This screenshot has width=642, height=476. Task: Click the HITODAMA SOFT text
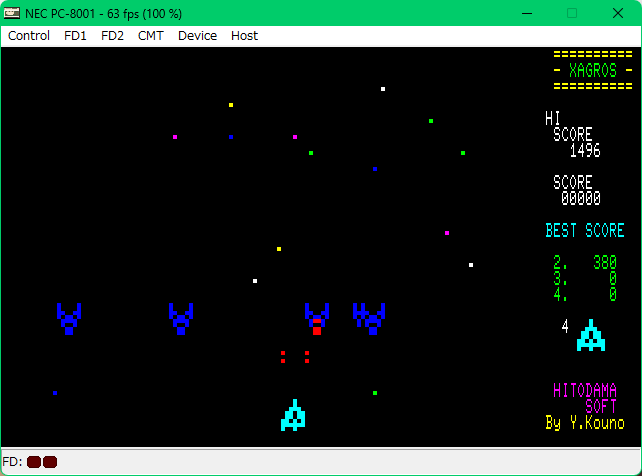pyautogui.click(x=585, y=398)
